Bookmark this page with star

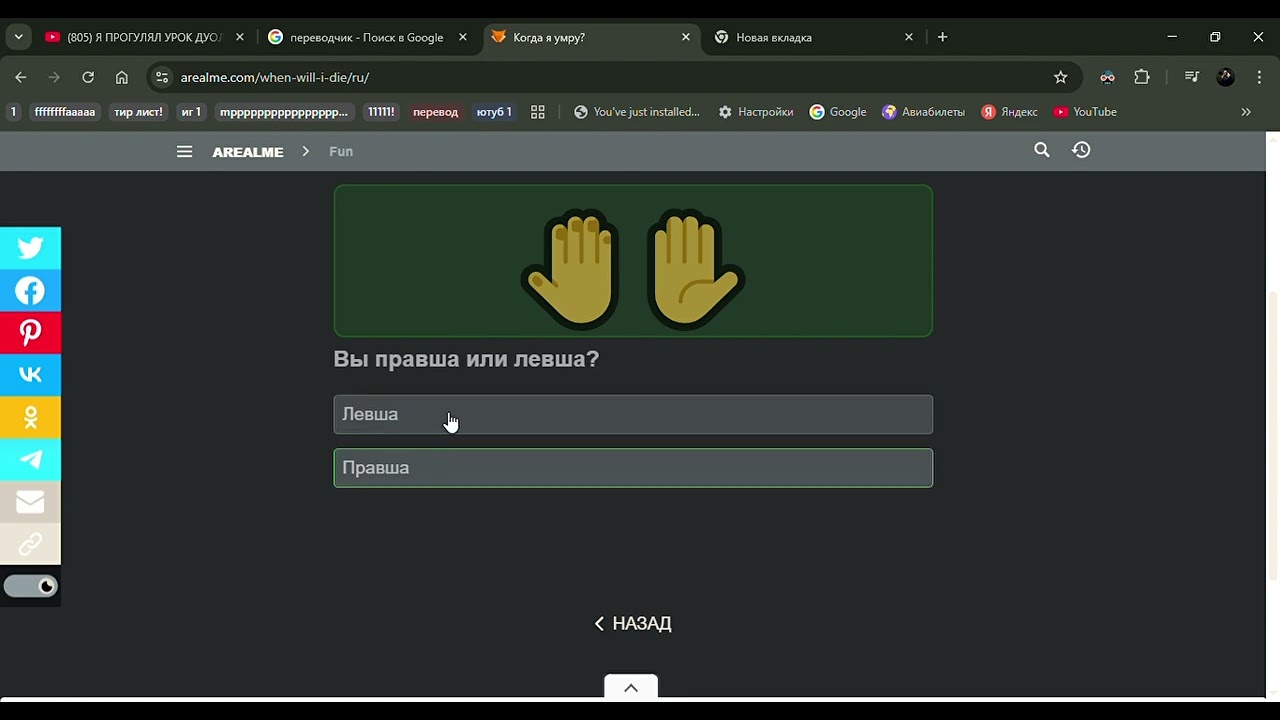click(1060, 77)
